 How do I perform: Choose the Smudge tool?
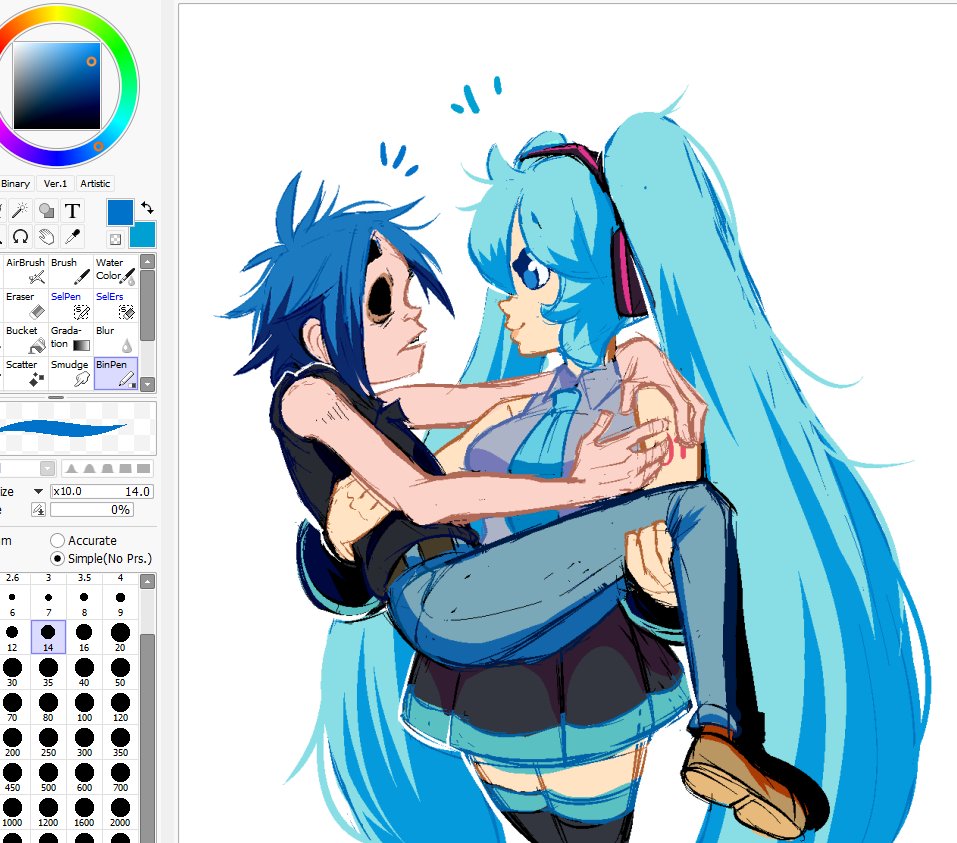click(70, 373)
